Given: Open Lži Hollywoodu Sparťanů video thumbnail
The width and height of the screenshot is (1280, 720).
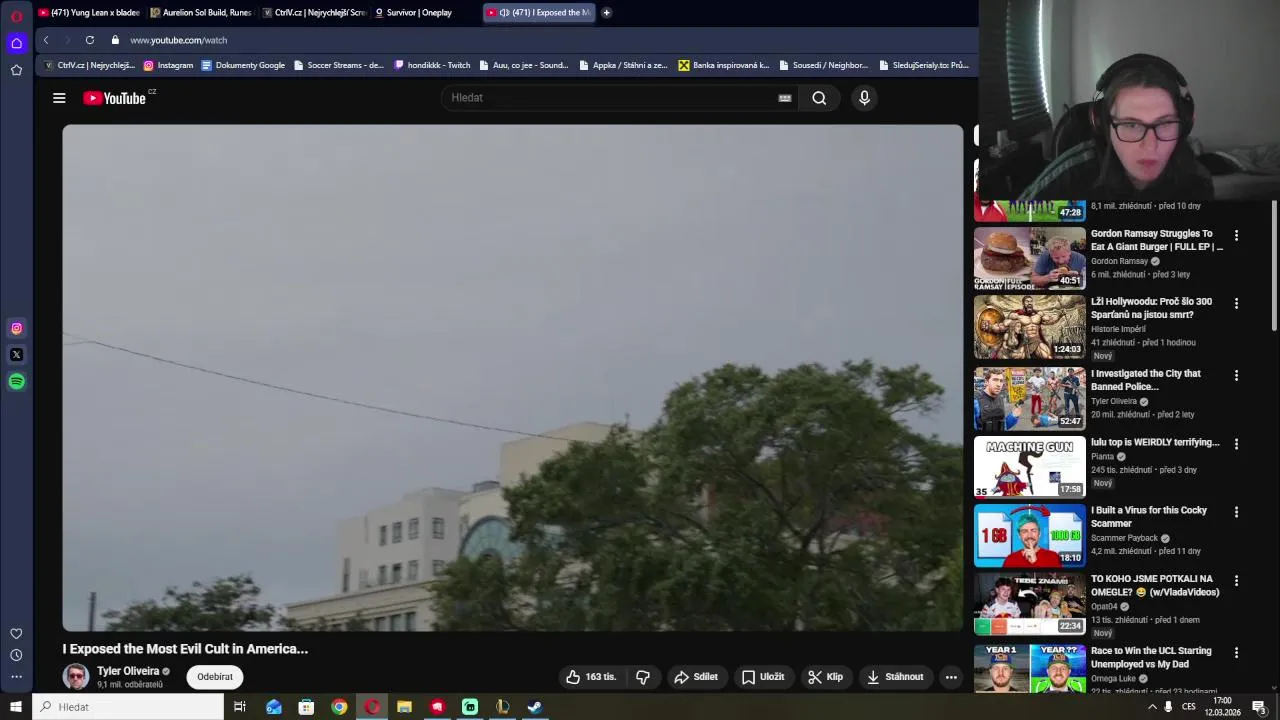Looking at the screenshot, I should (x=1029, y=327).
